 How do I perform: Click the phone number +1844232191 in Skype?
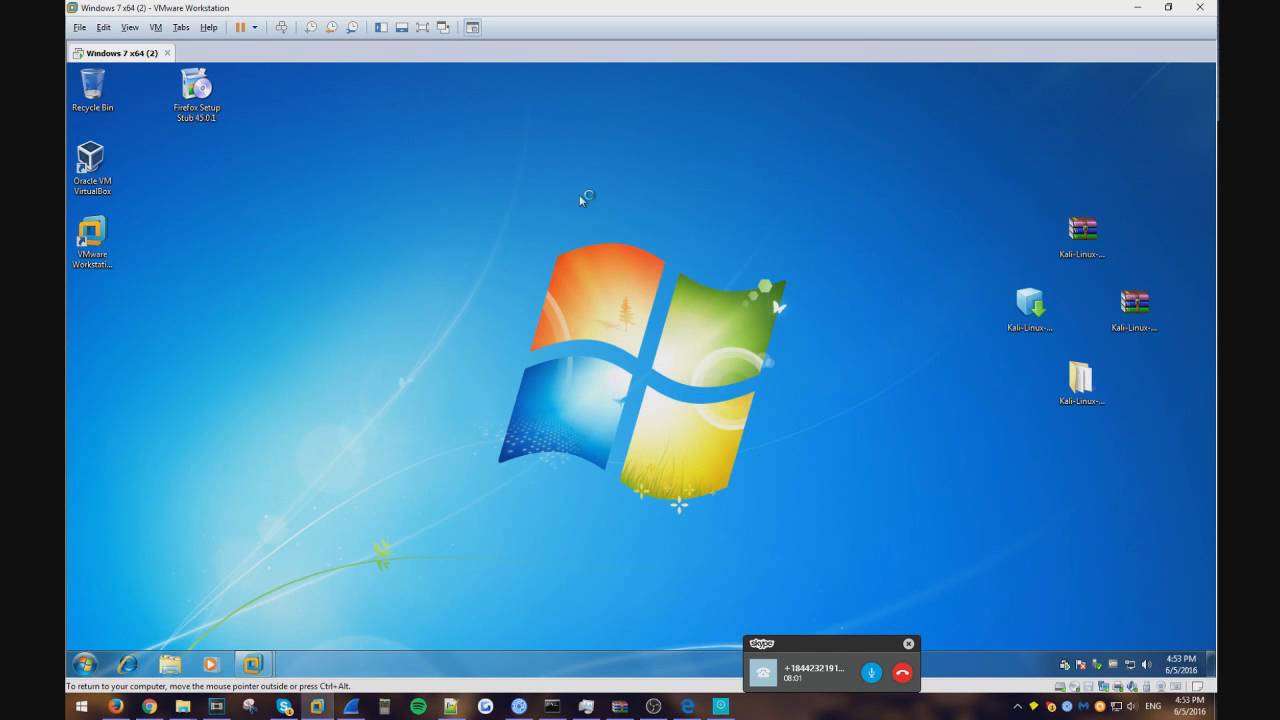[x=814, y=668]
